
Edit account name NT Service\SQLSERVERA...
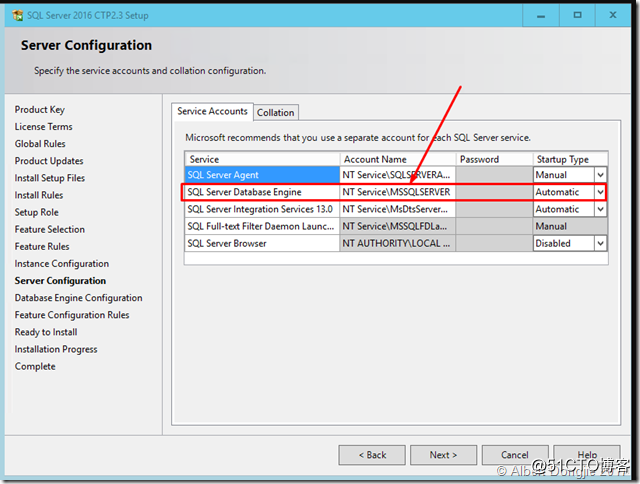click(398, 175)
